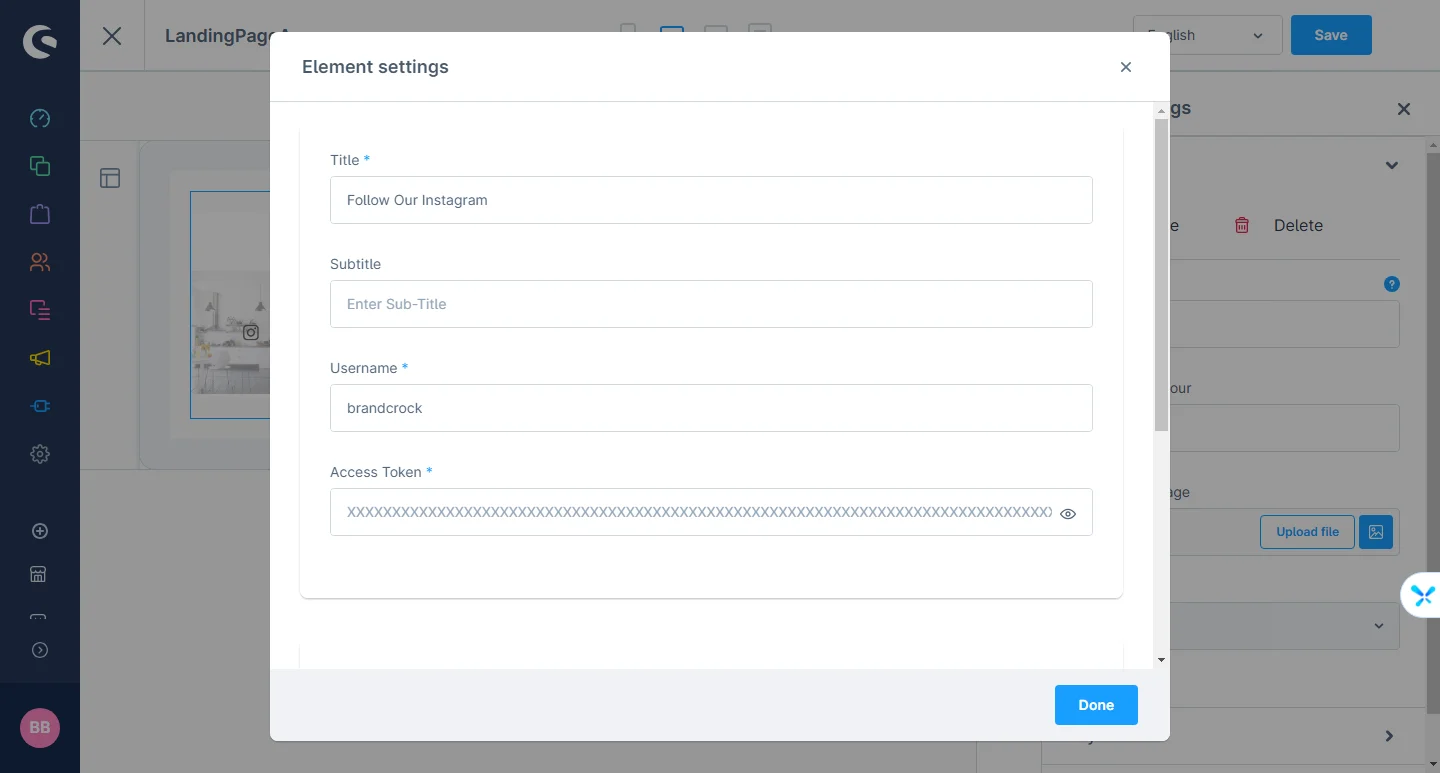This screenshot has height=773, width=1440.
Task: Expand the collapsed sidebar with the arrow icon
Action: click(x=40, y=650)
